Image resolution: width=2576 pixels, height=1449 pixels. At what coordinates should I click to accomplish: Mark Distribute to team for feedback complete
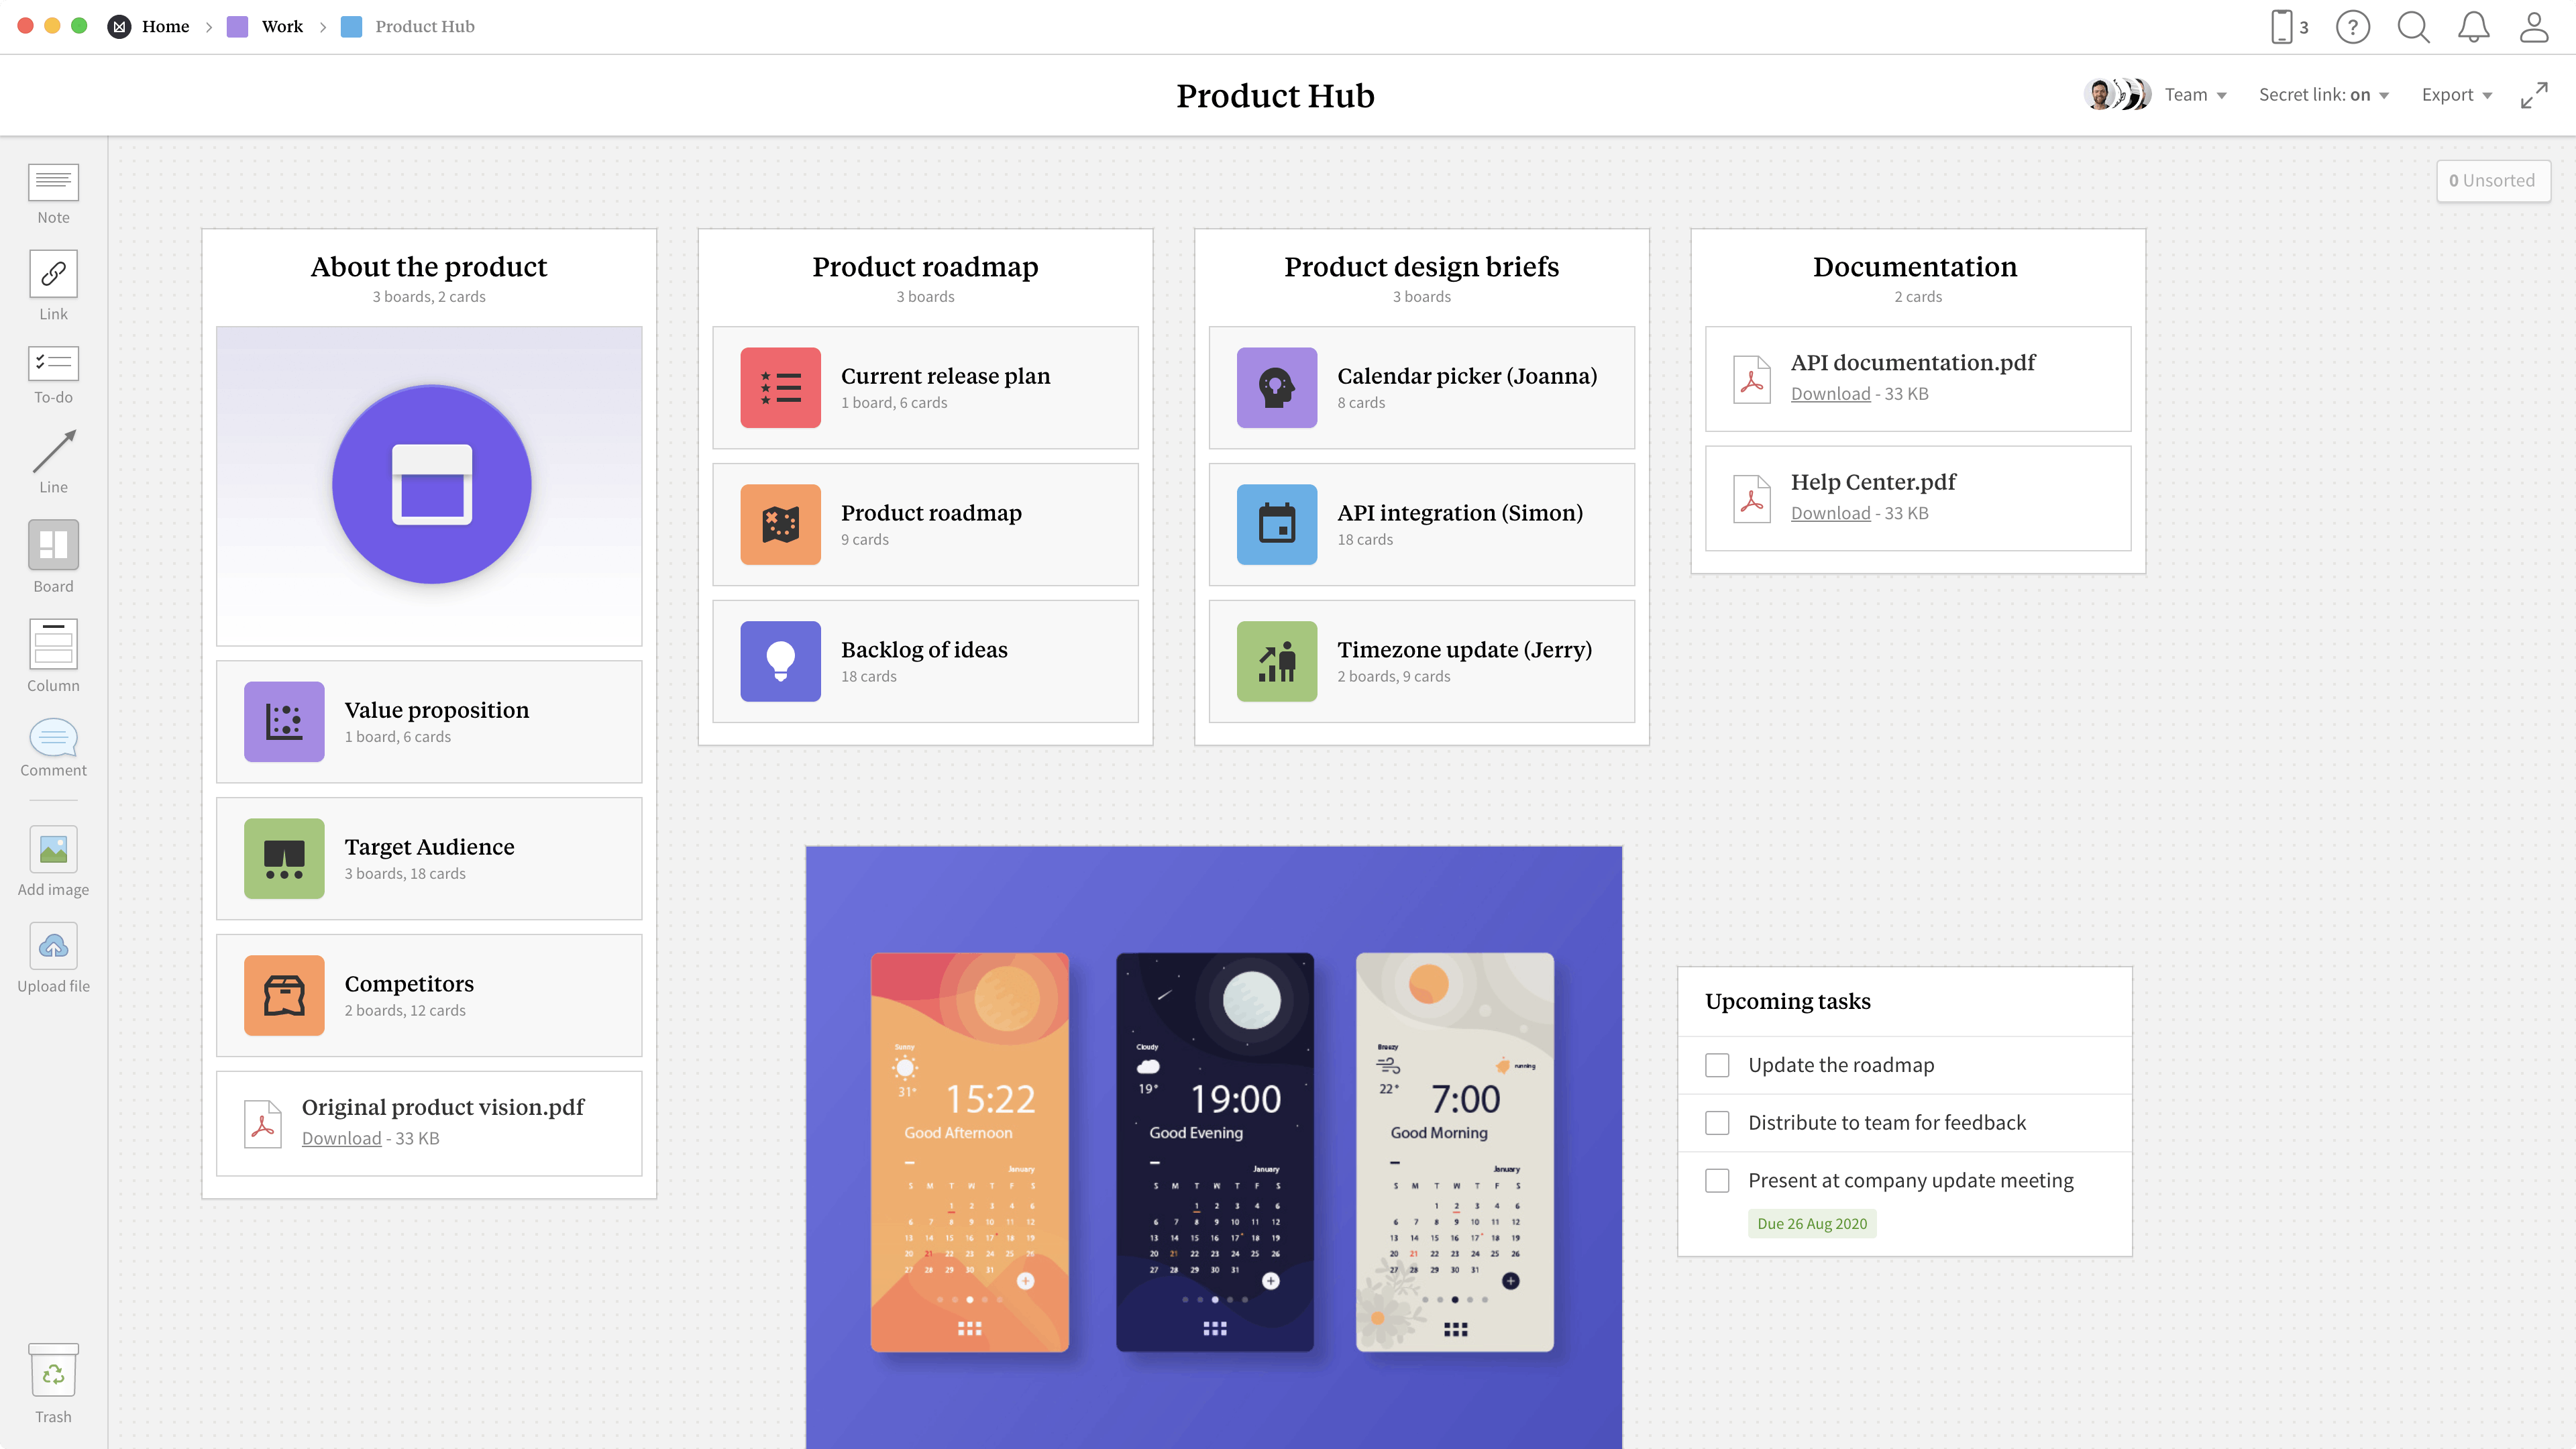1717,1122
